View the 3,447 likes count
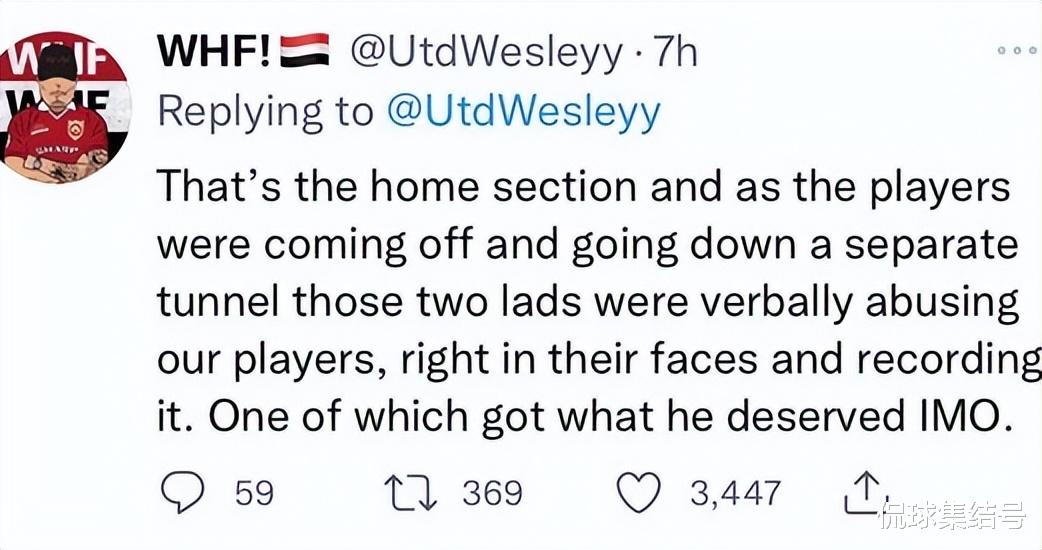The height and width of the screenshot is (550, 1042). (735, 494)
